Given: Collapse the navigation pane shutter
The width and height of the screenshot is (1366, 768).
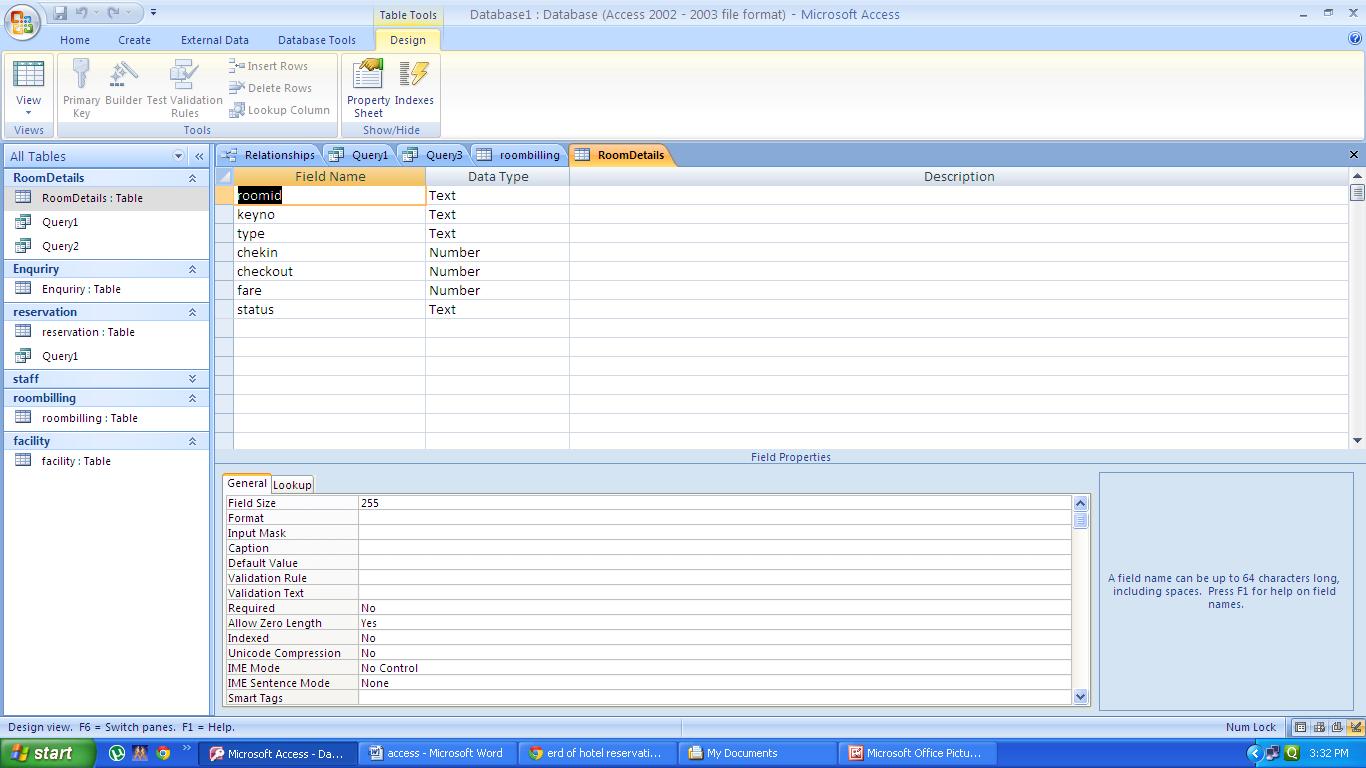Looking at the screenshot, I should coord(199,156).
